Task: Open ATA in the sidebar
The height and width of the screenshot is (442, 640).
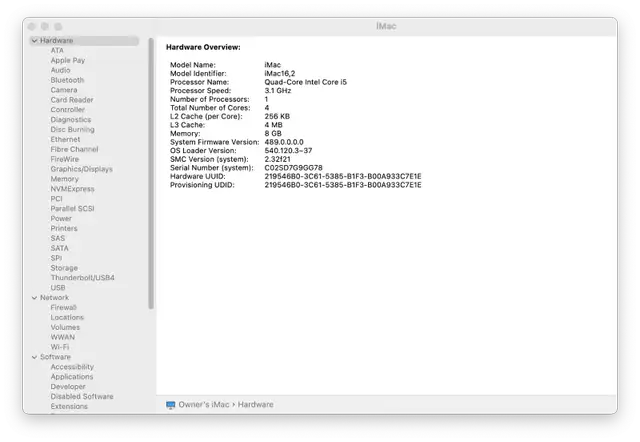Action: (57, 51)
